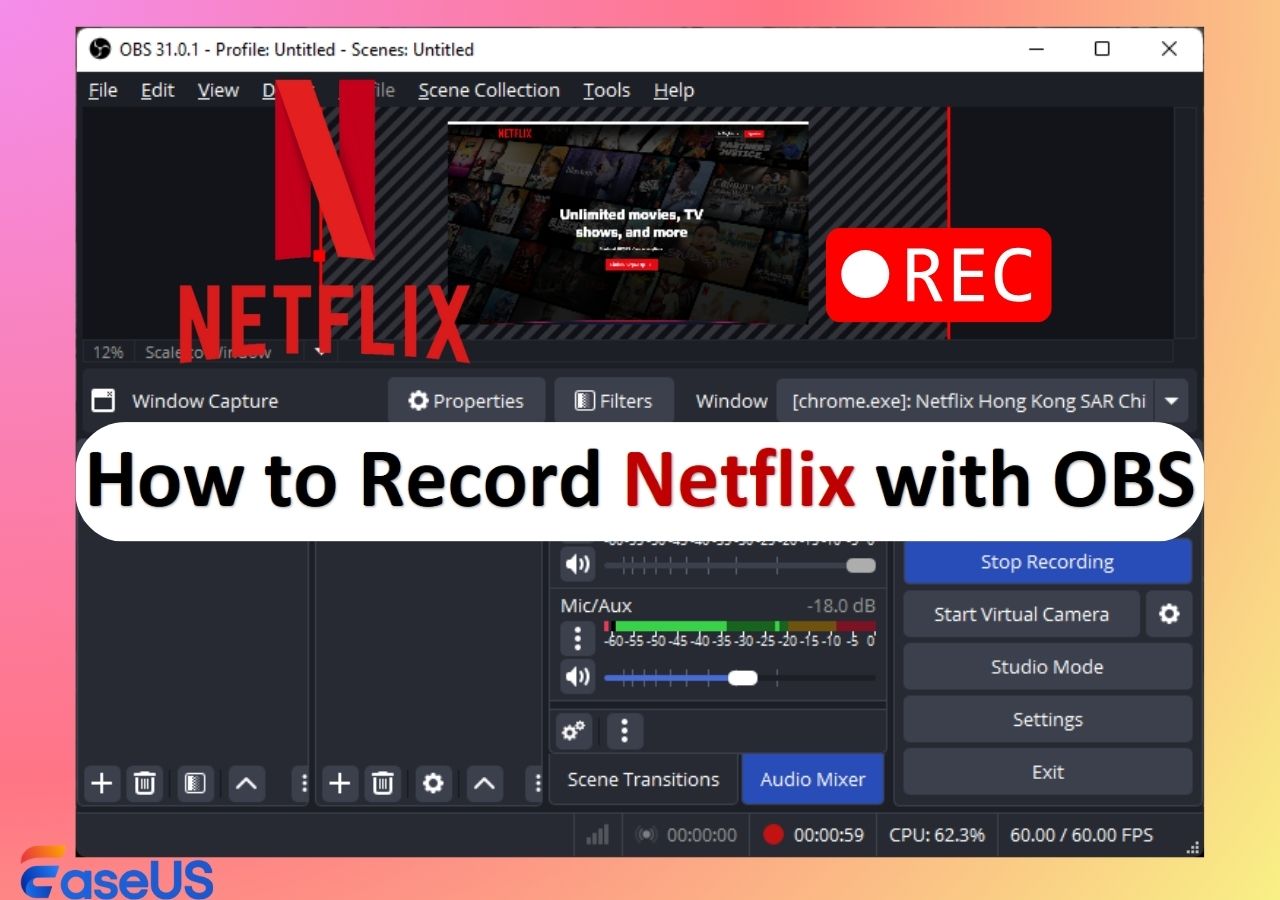Click the 12% preview zoom value
The image size is (1280, 900).
point(108,352)
